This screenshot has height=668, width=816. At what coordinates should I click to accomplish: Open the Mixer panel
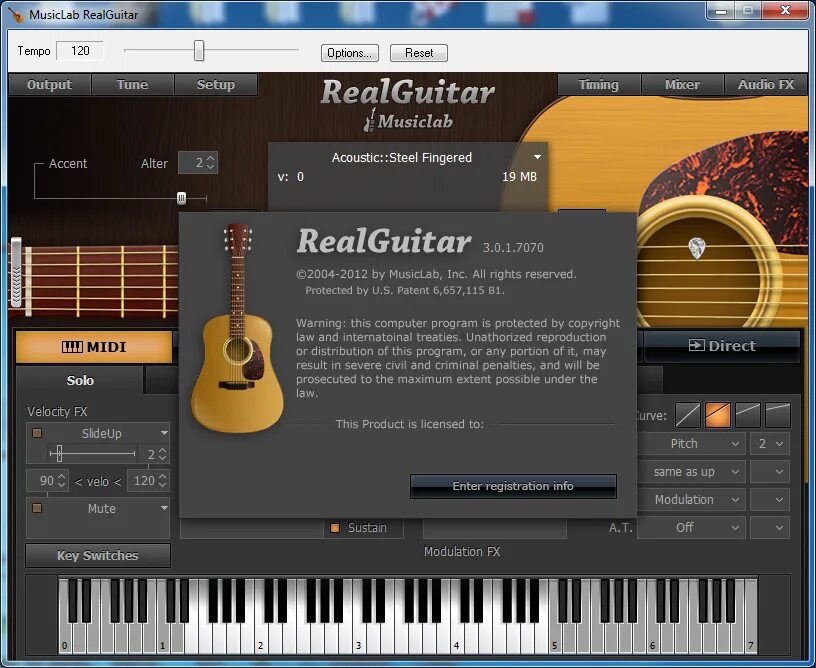pos(682,84)
